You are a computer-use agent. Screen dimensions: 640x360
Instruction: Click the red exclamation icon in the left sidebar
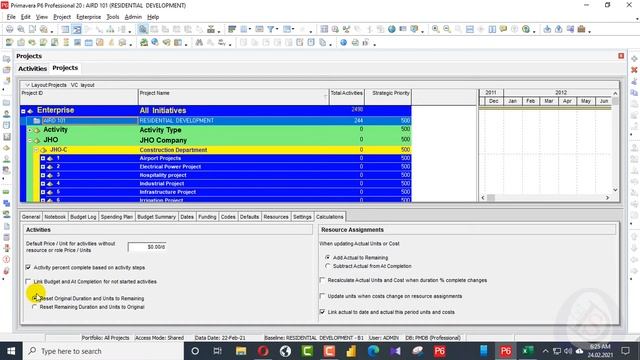point(6,260)
